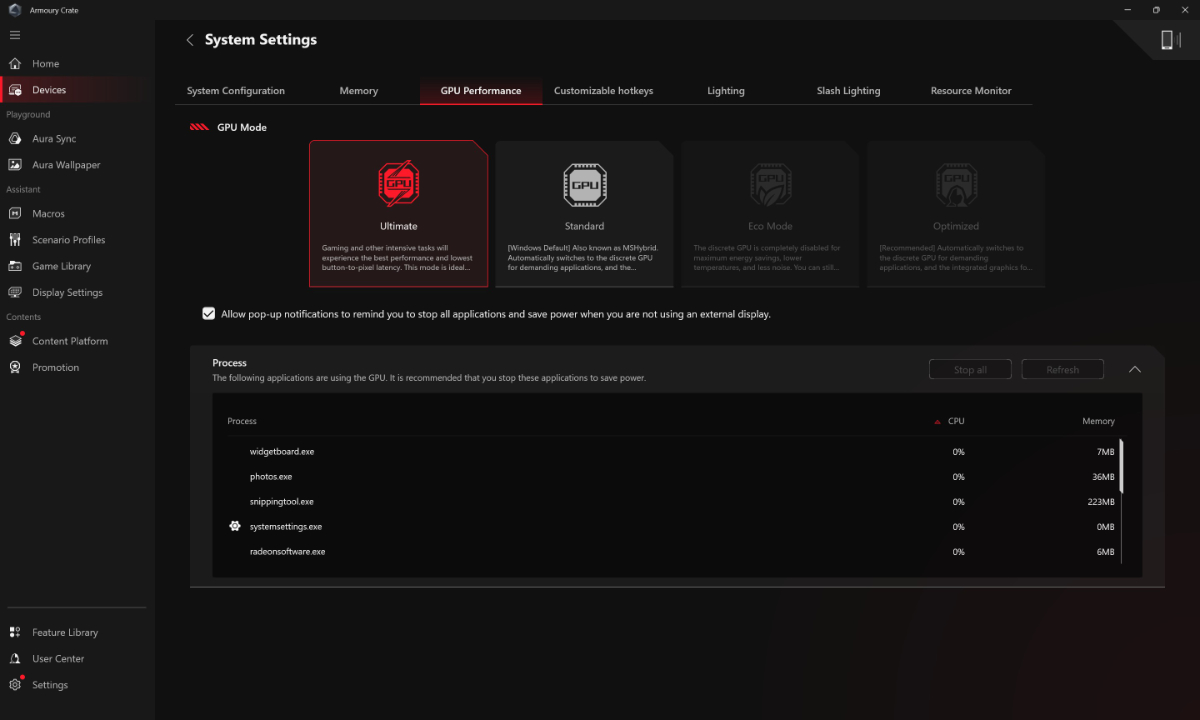Select the radeonsoftware.exe process row
1200x720 pixels.
click(x=671, y=552)
